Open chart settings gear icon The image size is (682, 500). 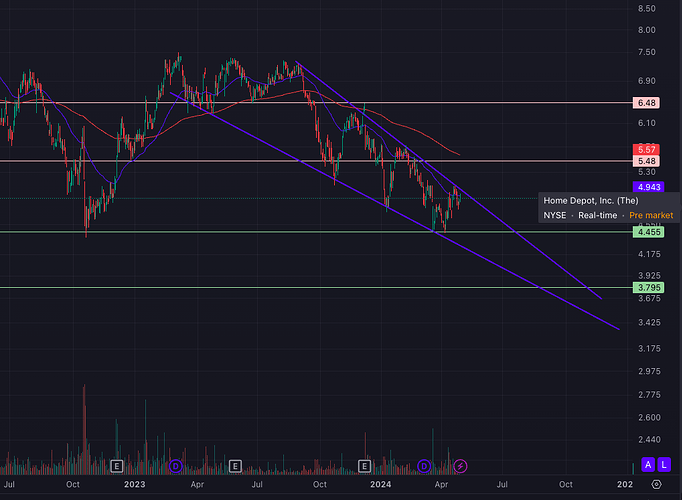[655, 483]
